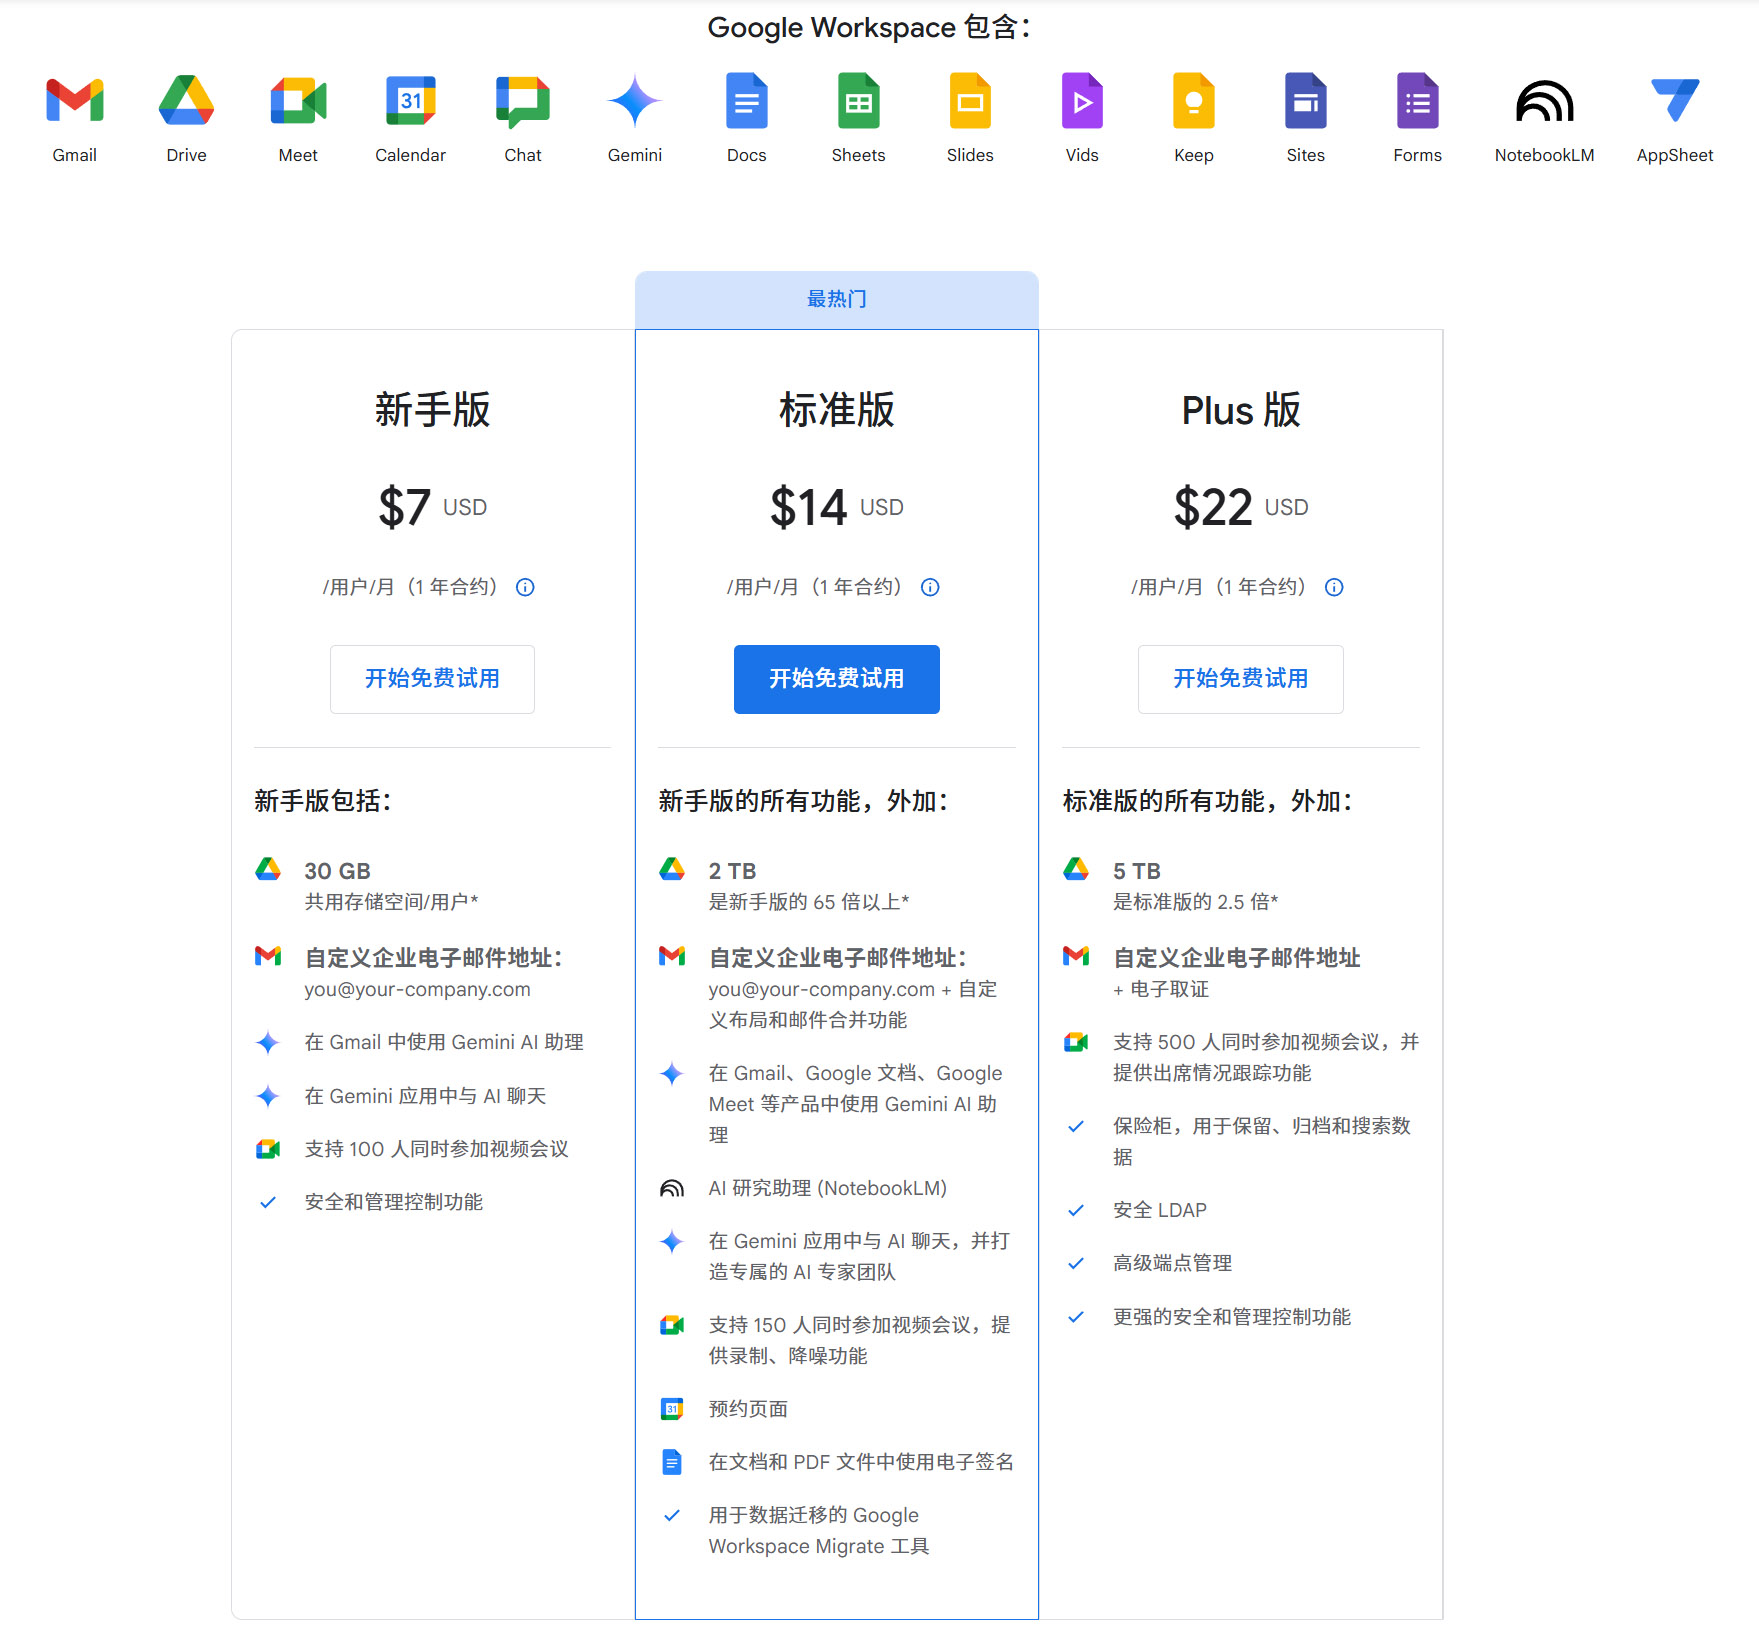Open the Gmail app icon
This screenshot has height=1640, width=1759.
(75, 100)
